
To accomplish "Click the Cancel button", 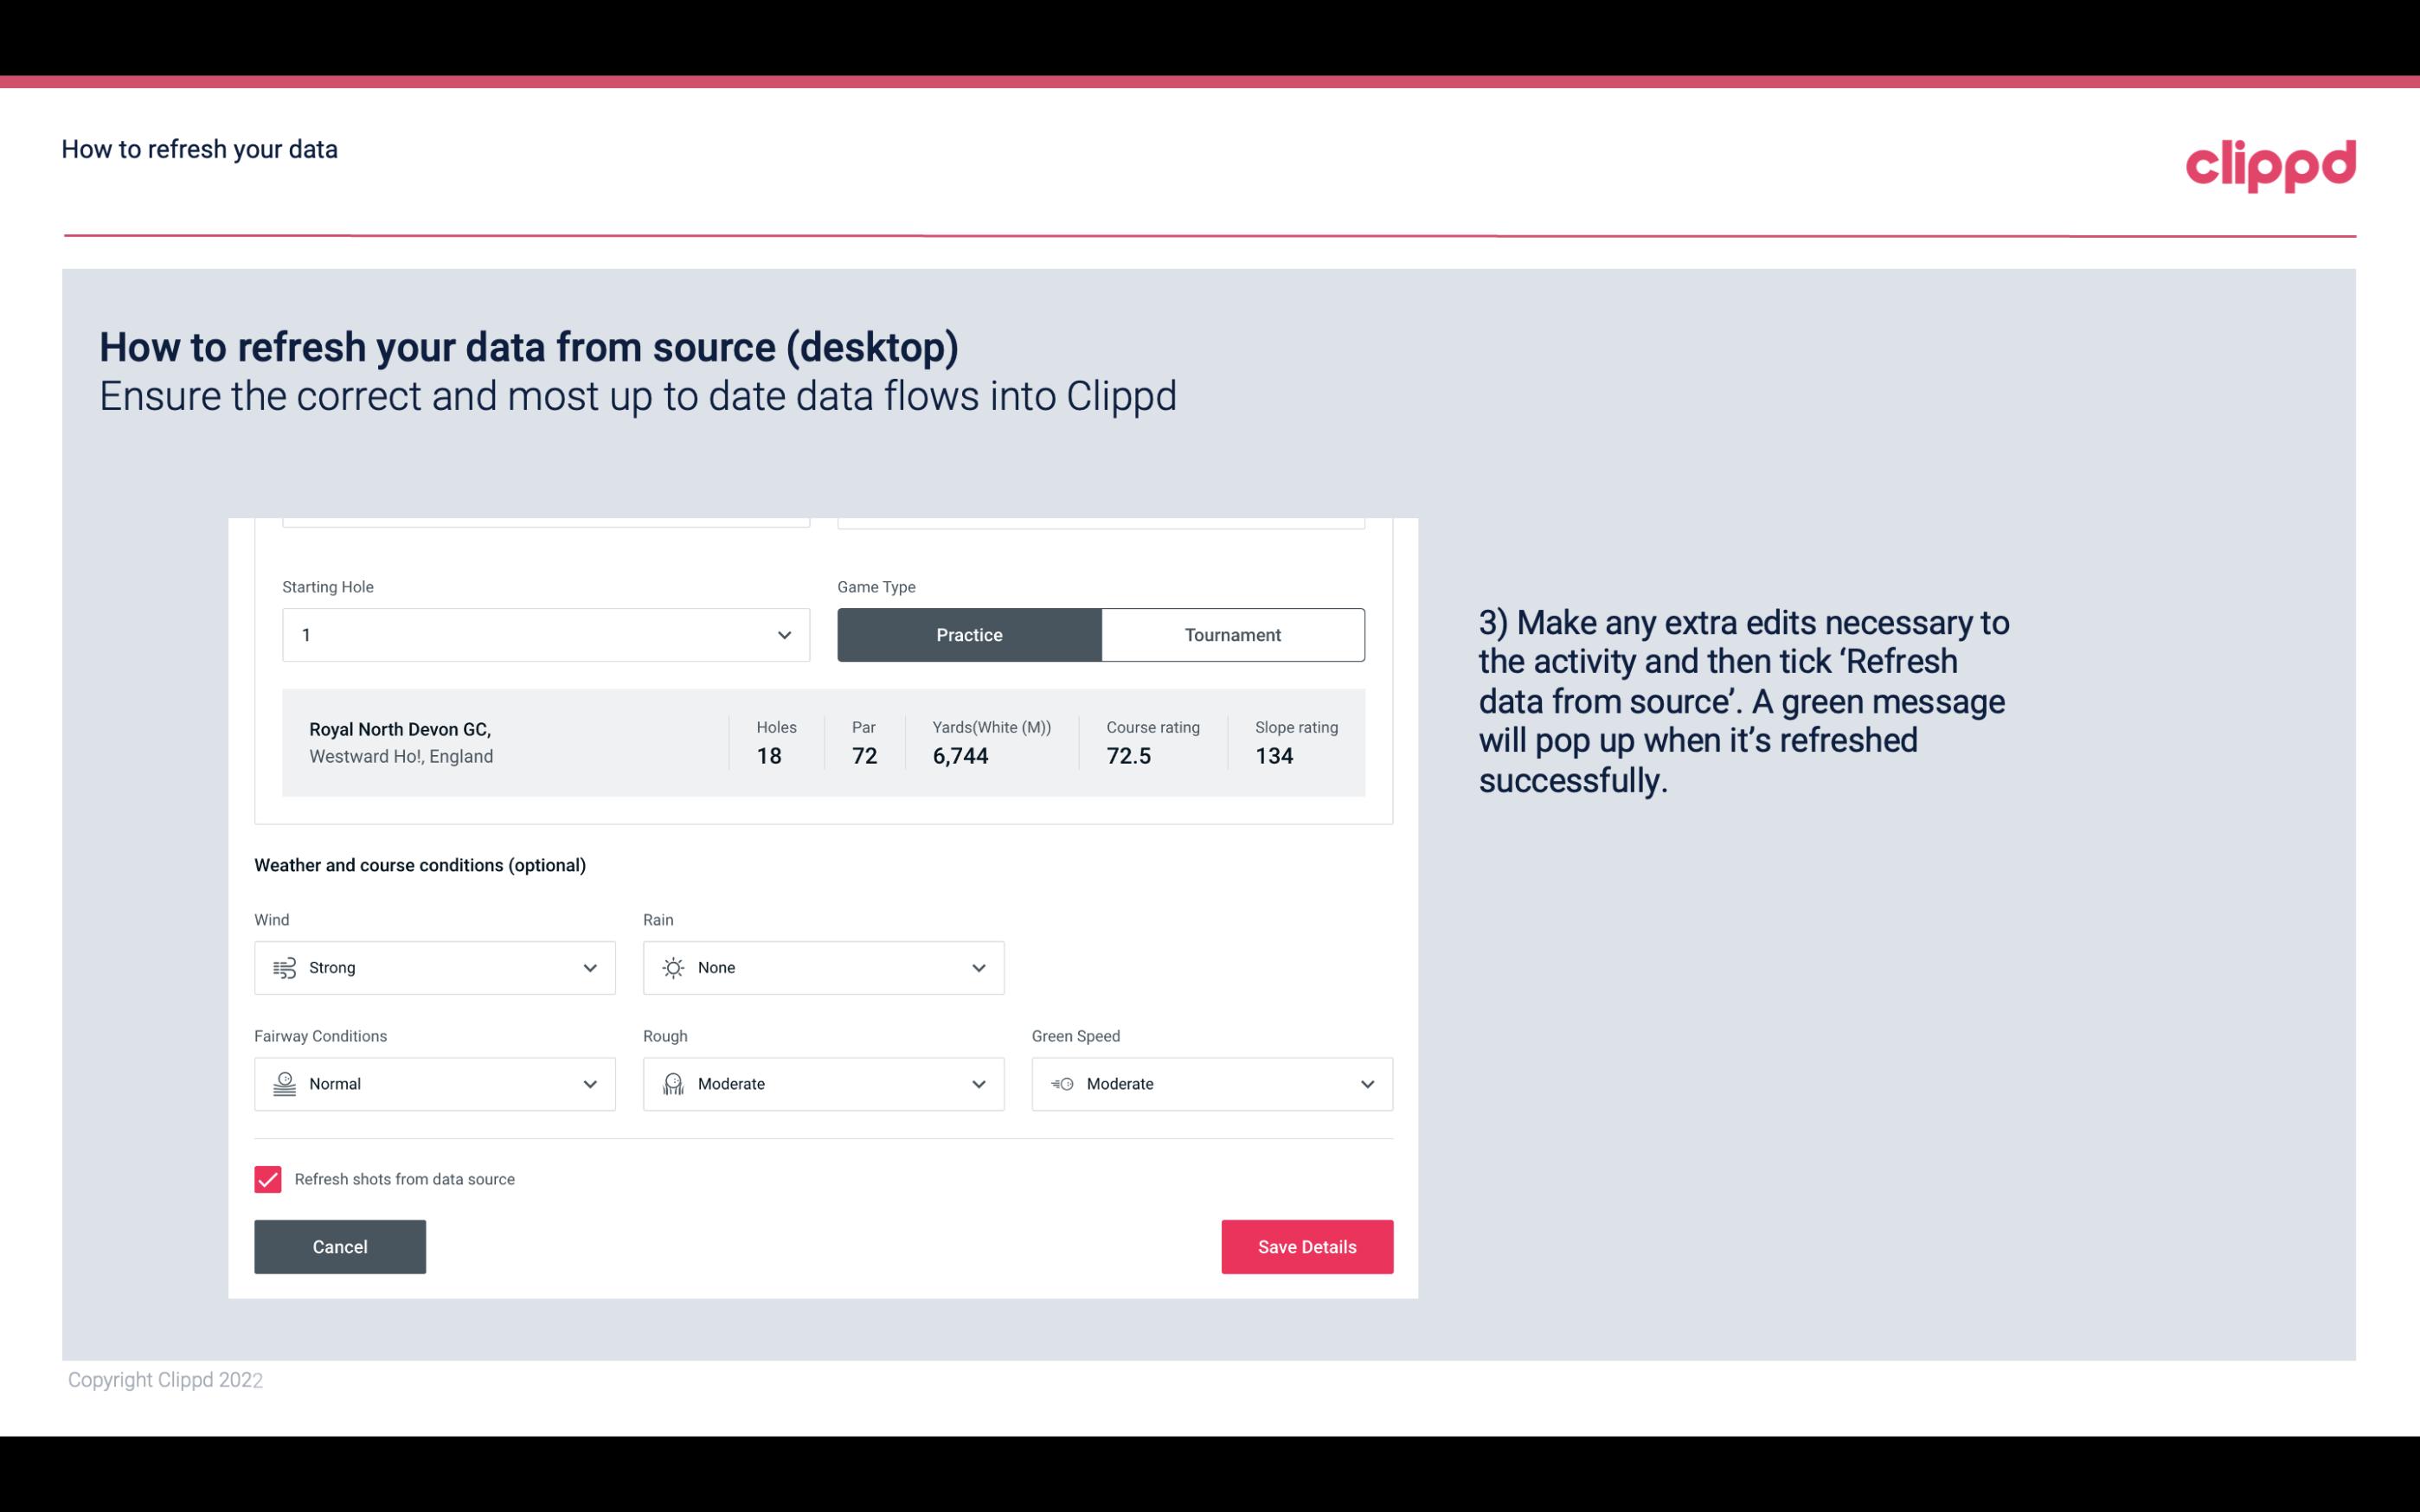I will point(340,1246).
